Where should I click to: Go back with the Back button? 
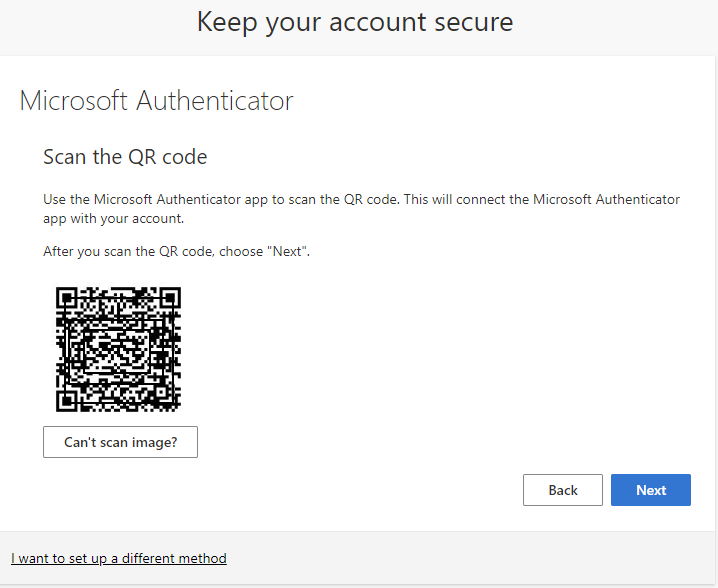click(562, 490)
